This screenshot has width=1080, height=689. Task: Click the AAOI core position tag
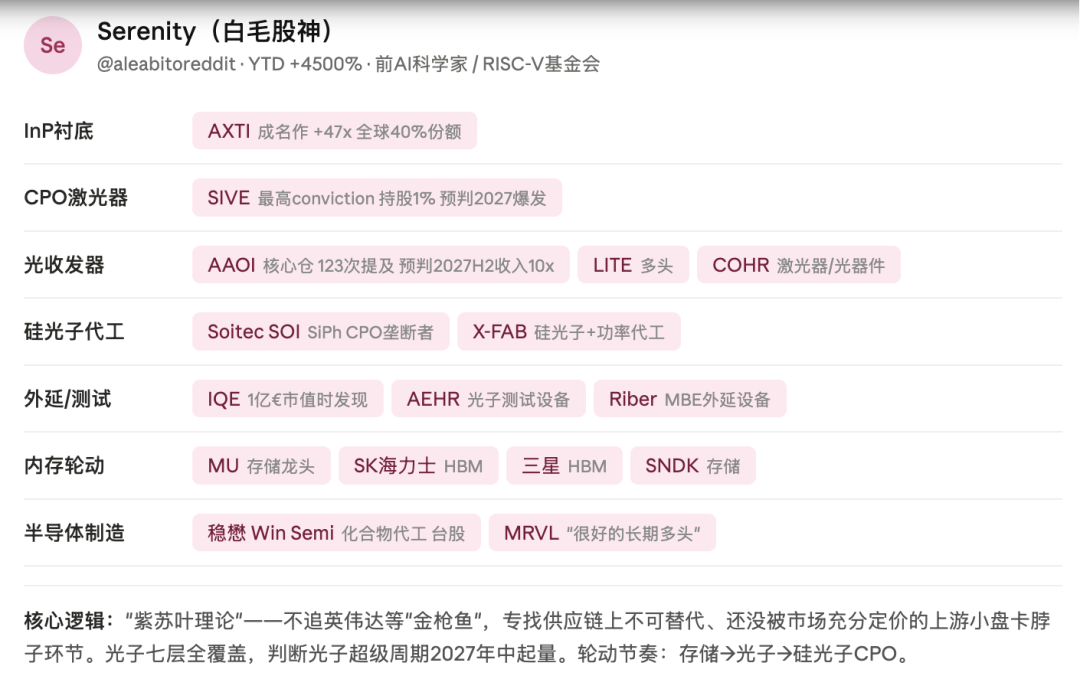381,265
